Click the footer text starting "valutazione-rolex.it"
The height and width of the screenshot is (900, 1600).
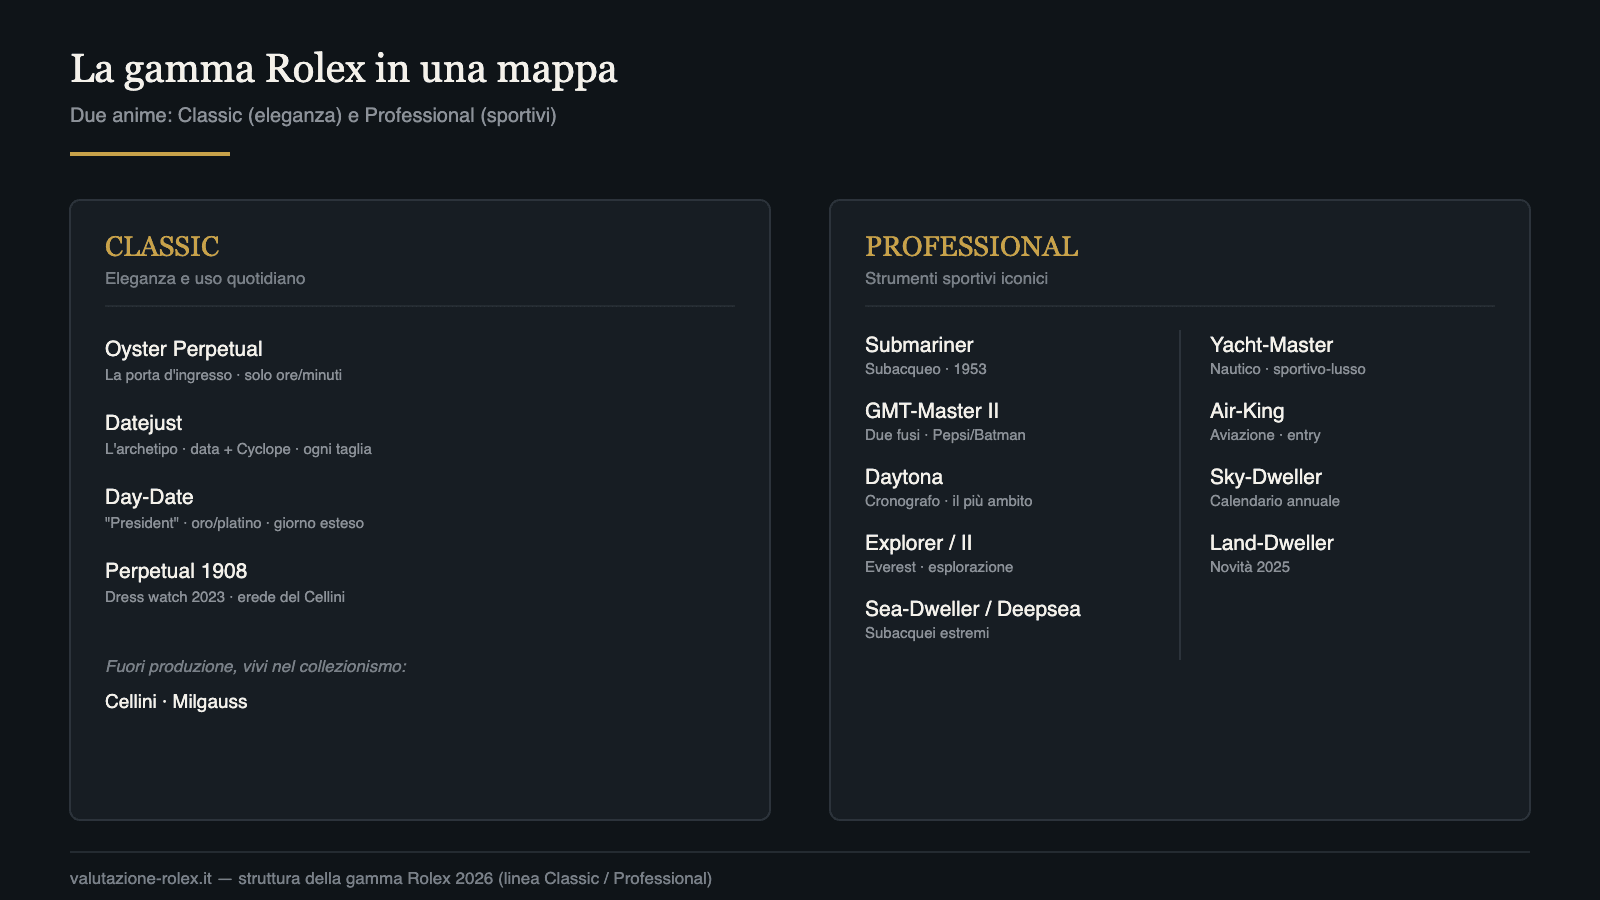pyautogui.click(x=391, y=878)
